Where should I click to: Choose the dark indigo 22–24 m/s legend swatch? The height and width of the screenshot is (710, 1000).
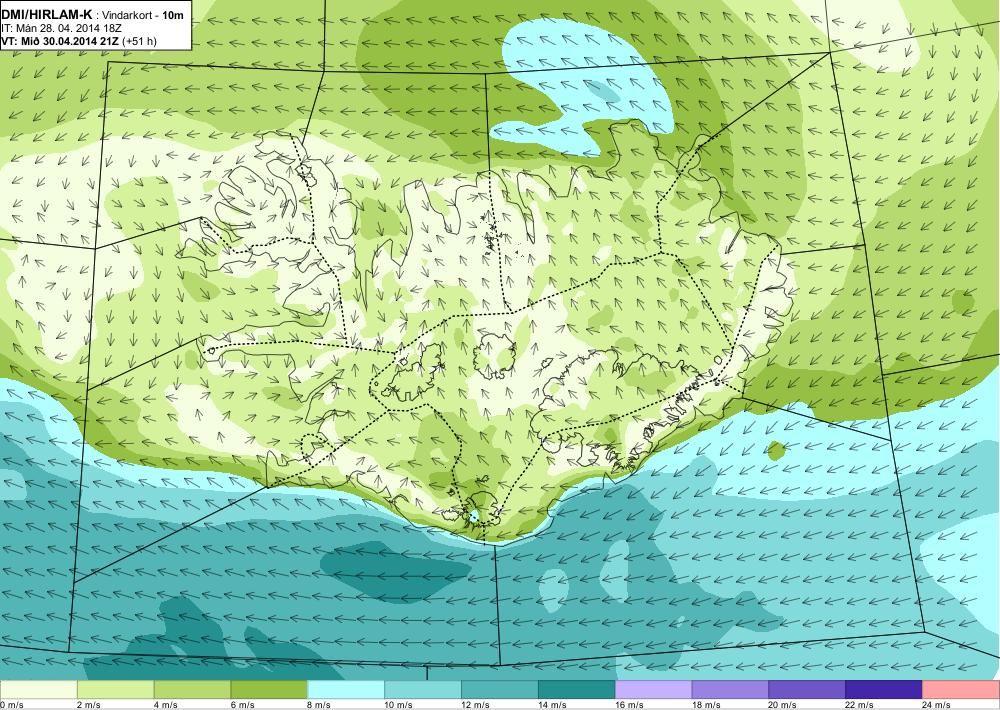point(884,690)
